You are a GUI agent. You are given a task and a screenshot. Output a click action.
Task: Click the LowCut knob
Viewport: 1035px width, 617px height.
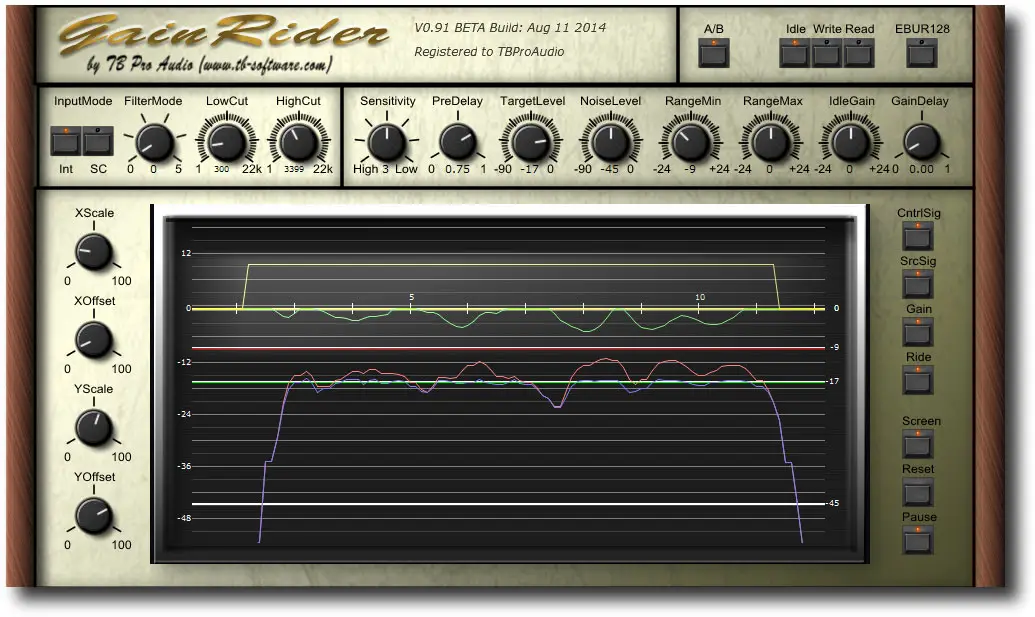tap(226, 142)
